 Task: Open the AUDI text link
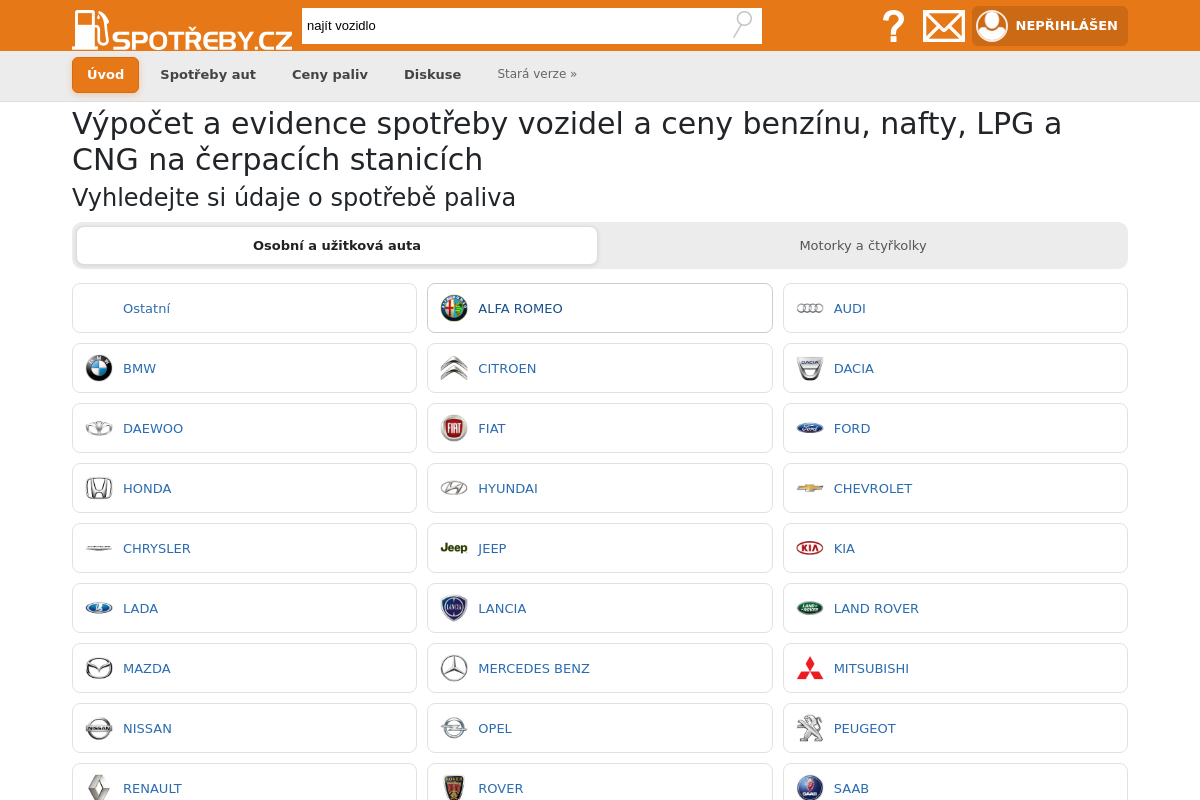pyautogui.click(x=850, y=308)
